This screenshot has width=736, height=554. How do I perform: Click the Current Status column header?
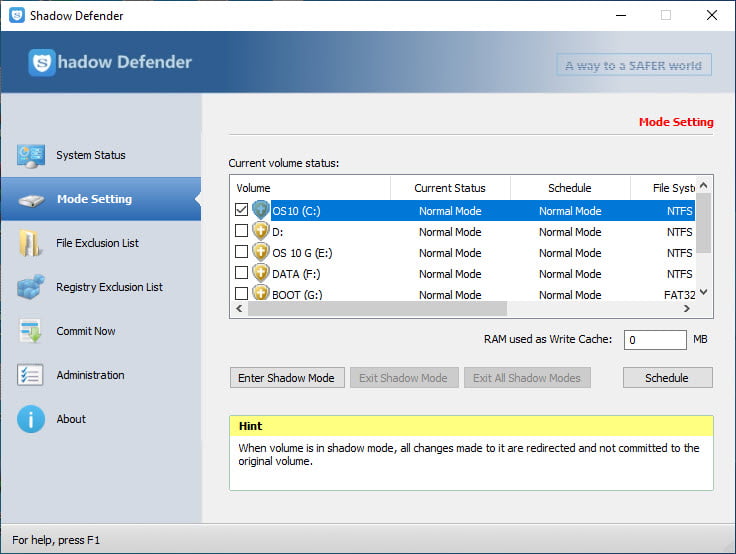pyautogui.click(x=450, y=188)
